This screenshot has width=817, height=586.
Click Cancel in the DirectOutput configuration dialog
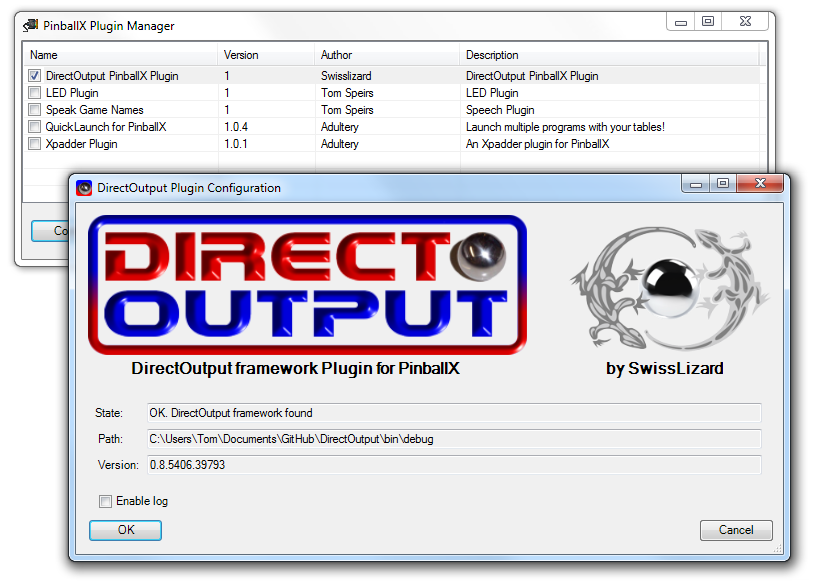point(736,530)
